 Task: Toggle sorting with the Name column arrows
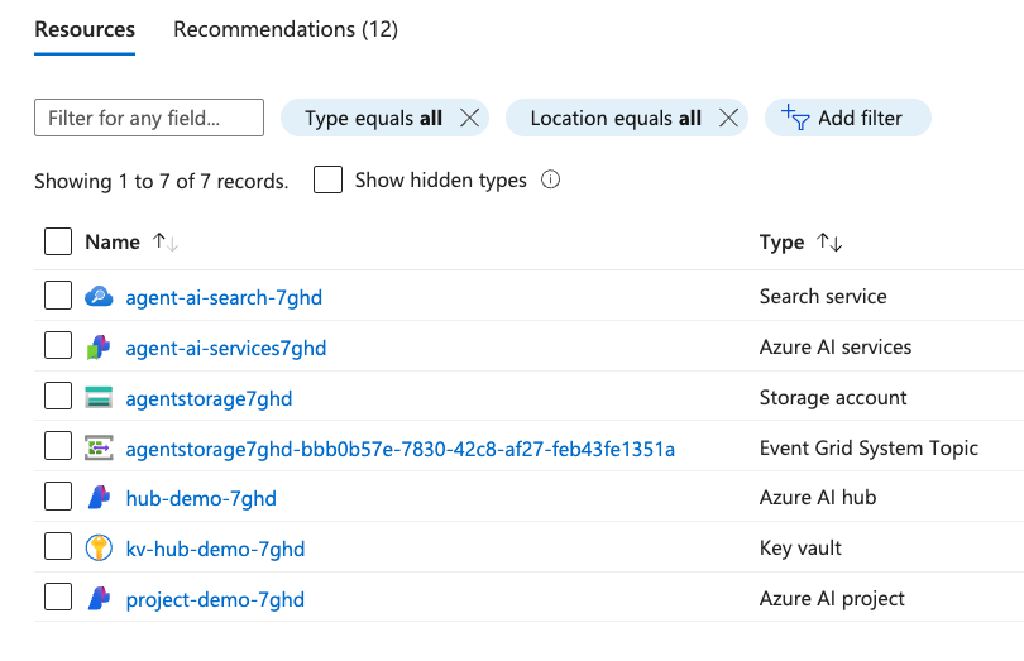(164, 241)
